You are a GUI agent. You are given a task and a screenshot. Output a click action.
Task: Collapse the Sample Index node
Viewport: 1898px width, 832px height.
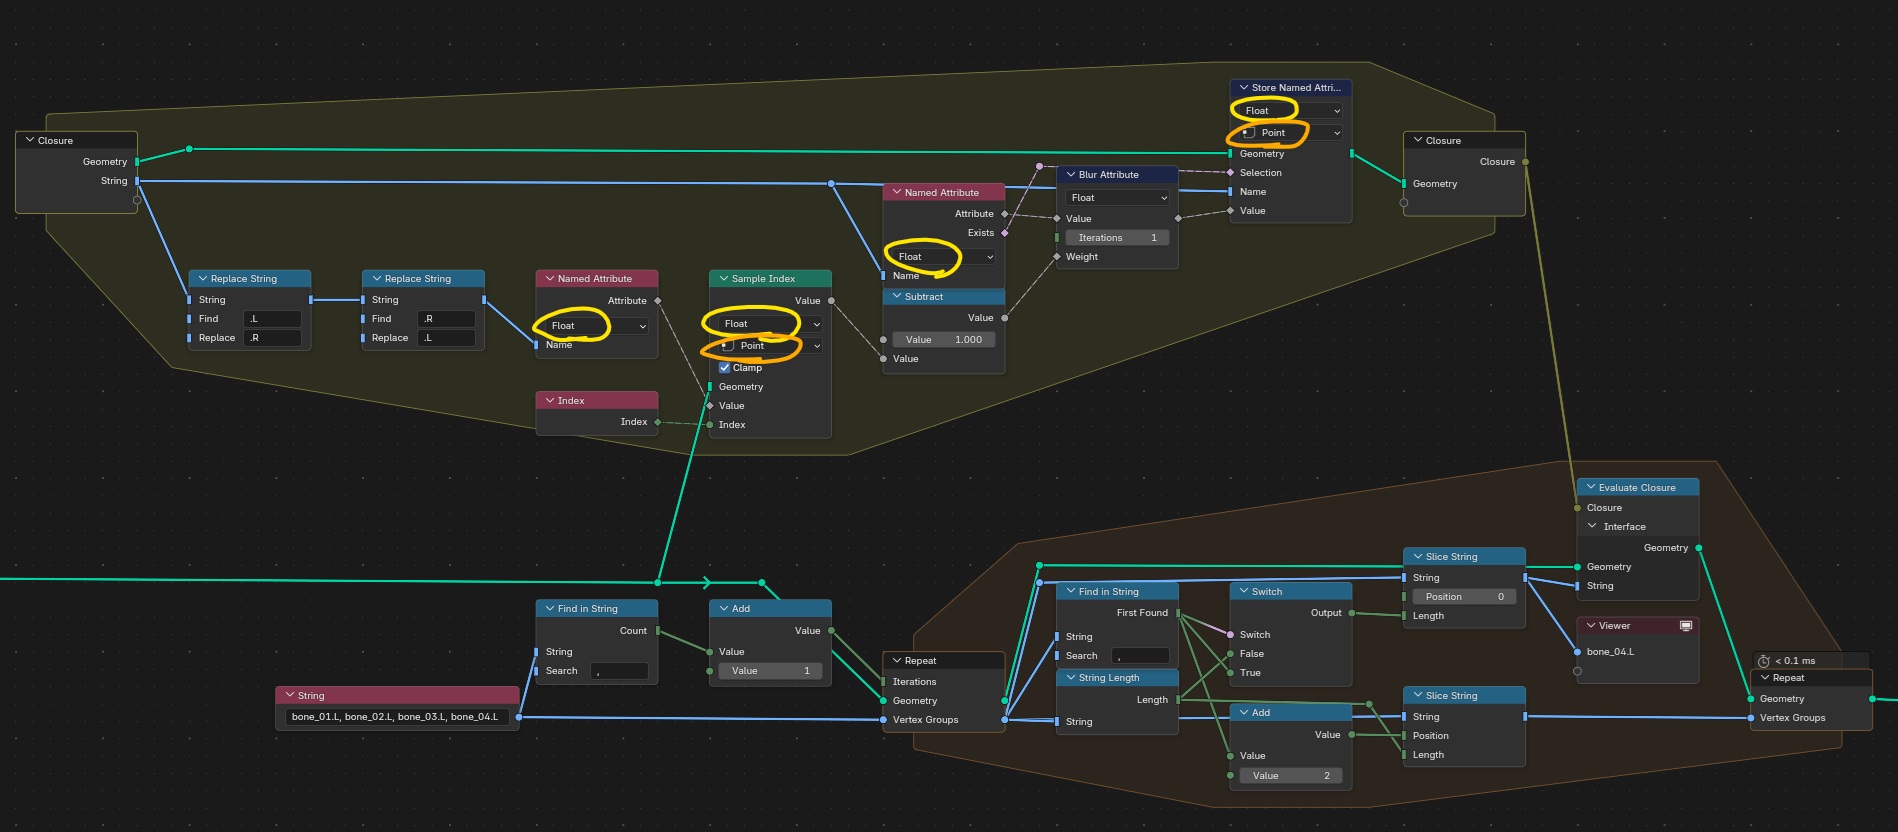(x=724, y=279)
